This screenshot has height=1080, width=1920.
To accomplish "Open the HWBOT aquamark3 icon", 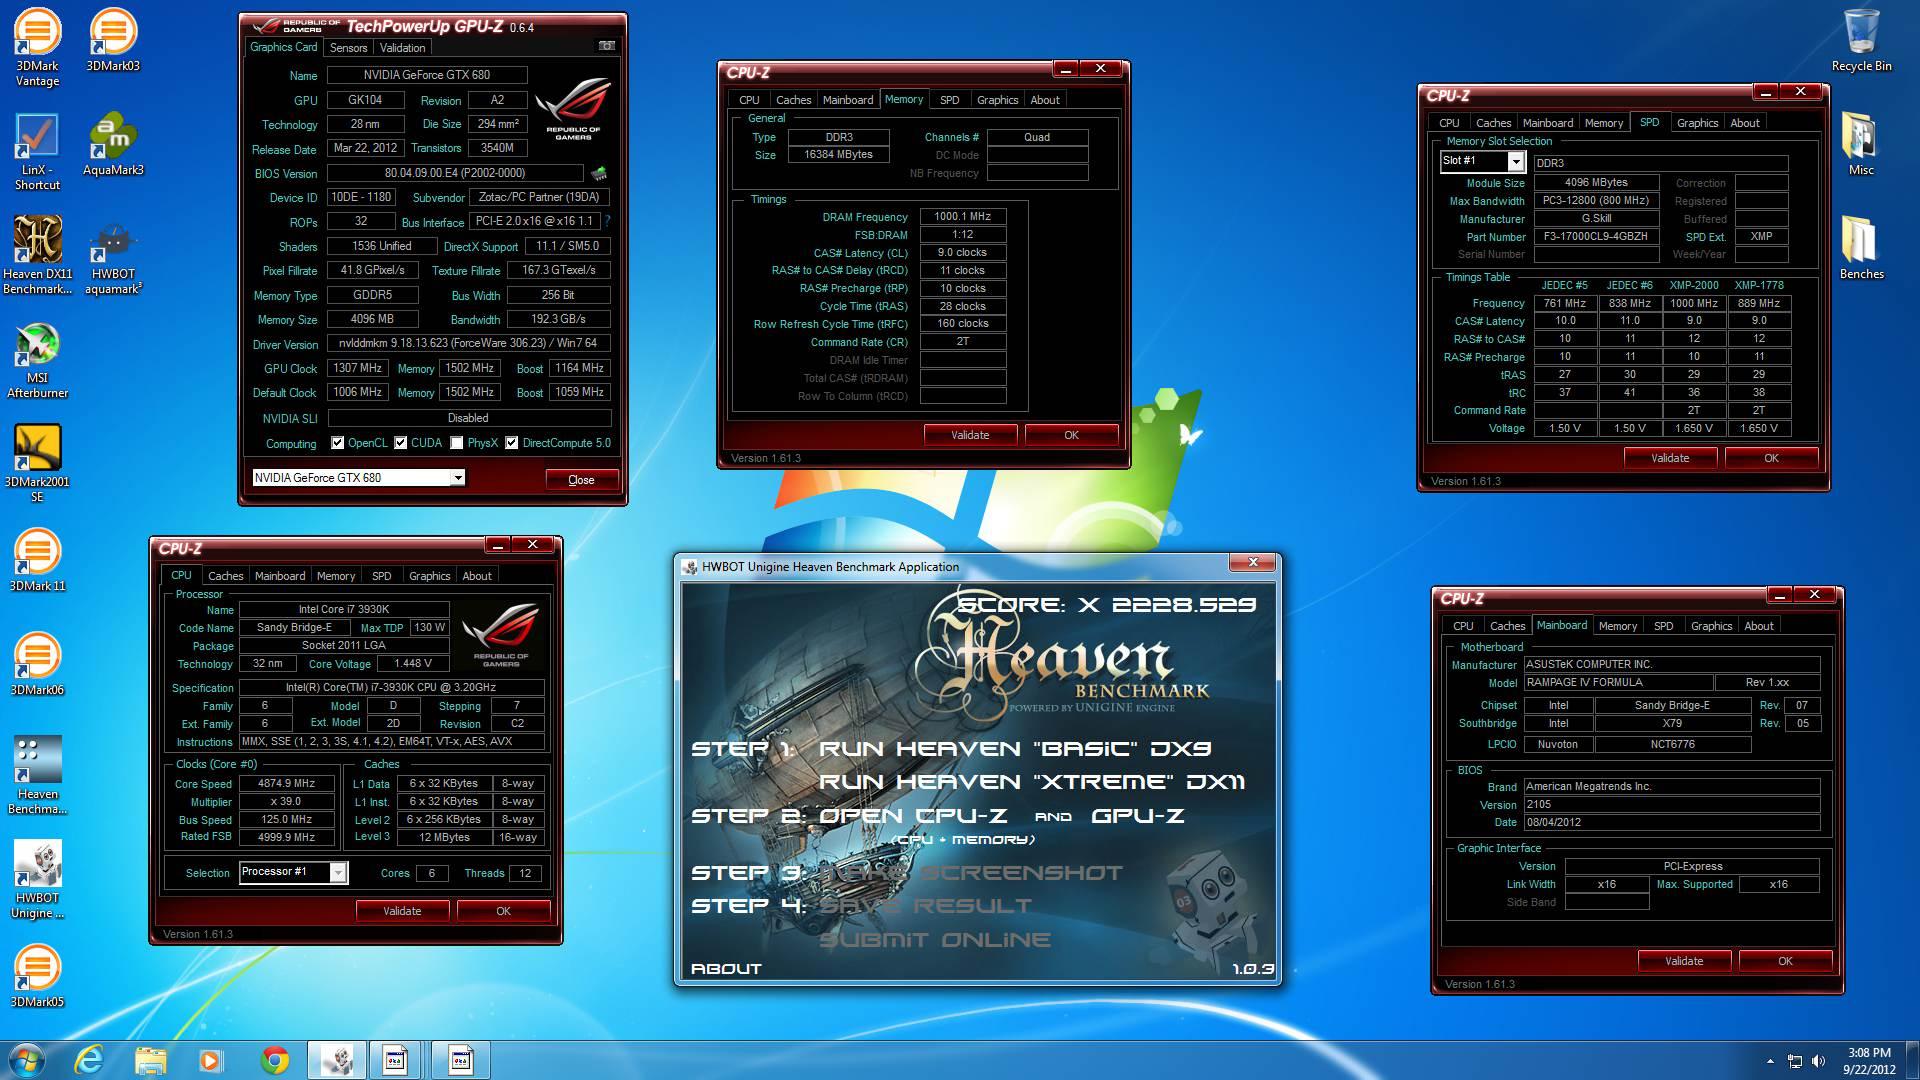I will tap(113, 255).
